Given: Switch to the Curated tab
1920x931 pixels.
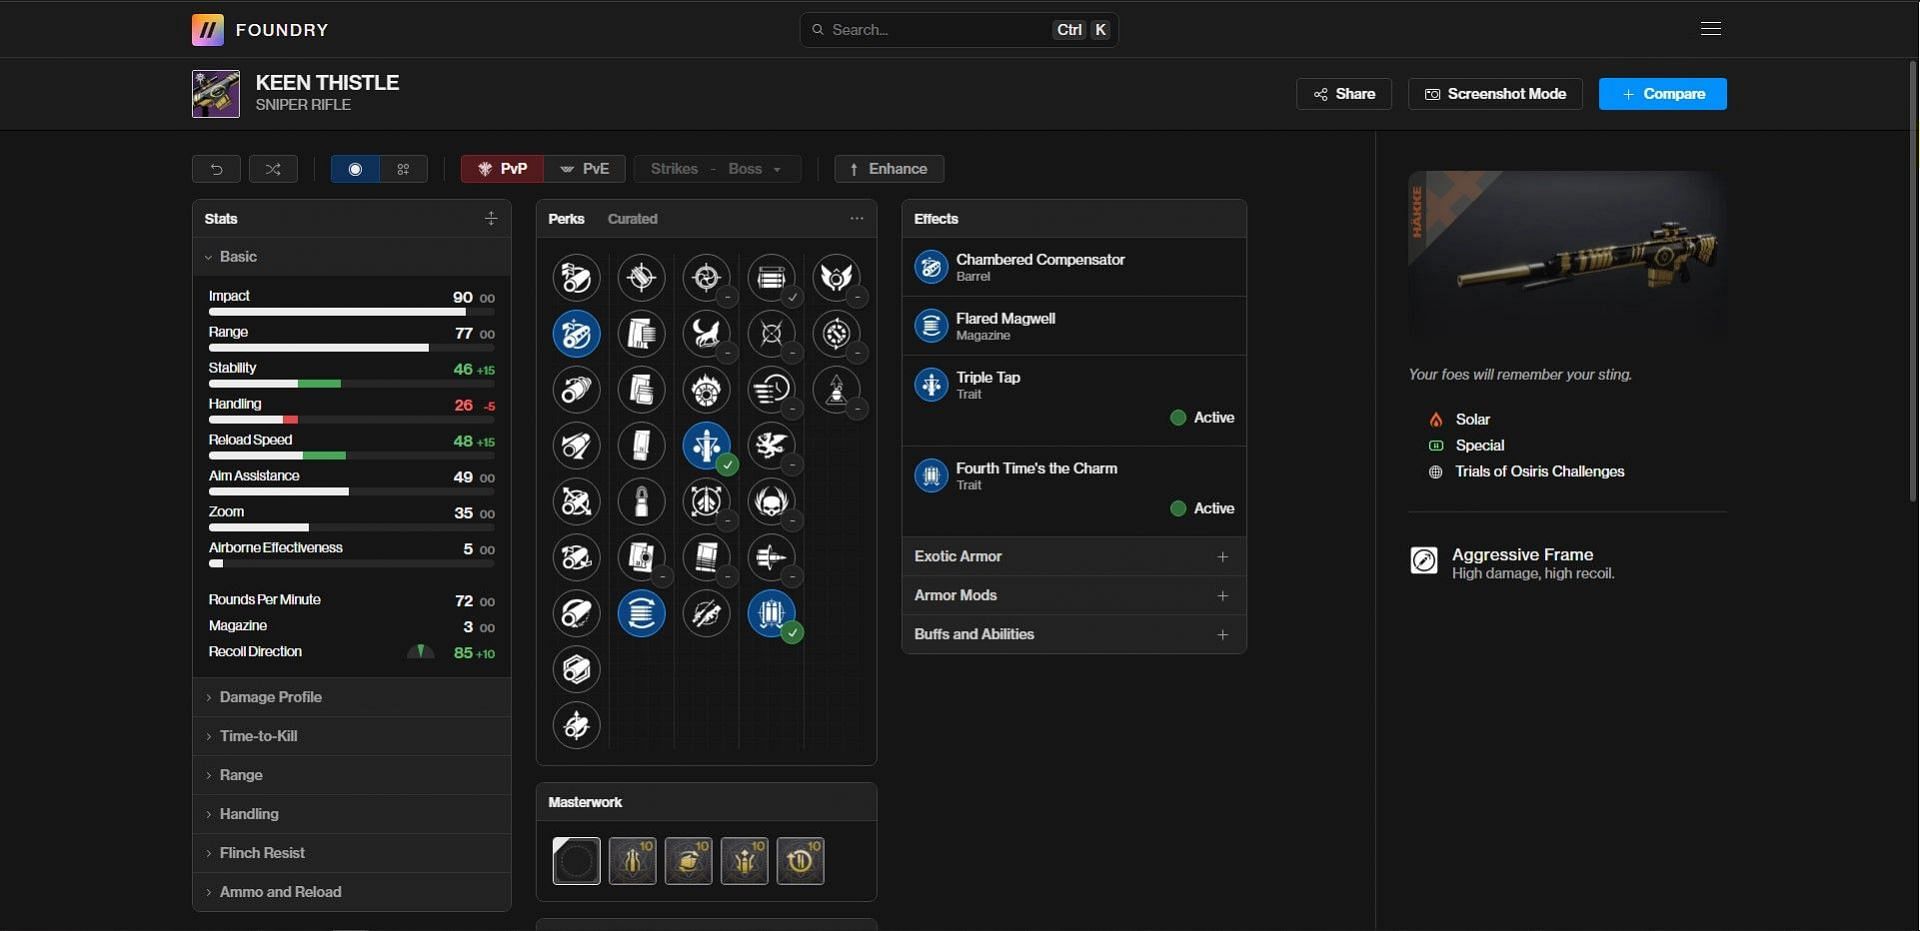Looking at the screenshot, I should click(633, 219).
